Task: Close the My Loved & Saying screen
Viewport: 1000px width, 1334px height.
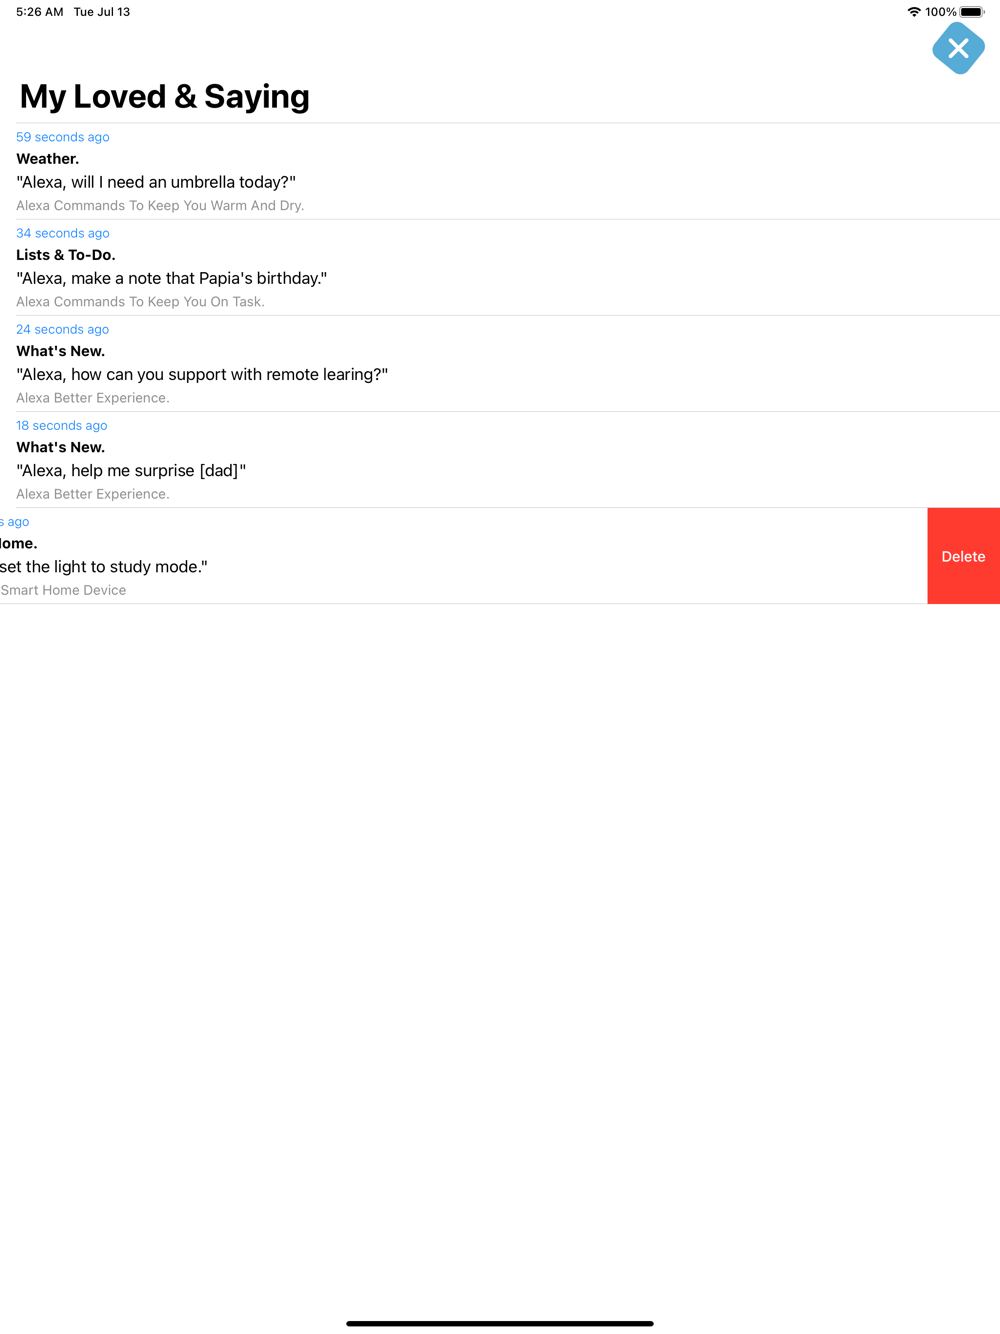Action: pos(958,48)
